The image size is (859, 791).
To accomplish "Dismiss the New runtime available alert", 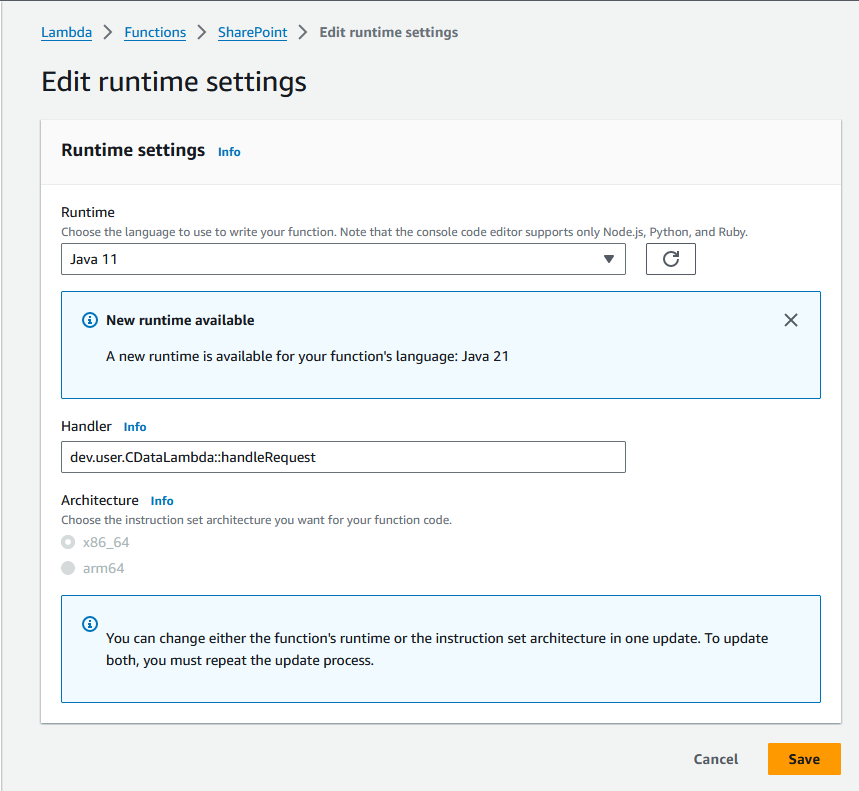I will click(791, 320).
